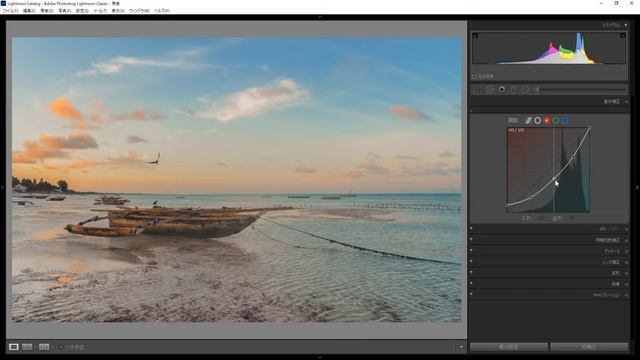Toggle the Detail panel switch
Image resolution: width=640 pixels, height=360 pixels.
click(471, 251)
